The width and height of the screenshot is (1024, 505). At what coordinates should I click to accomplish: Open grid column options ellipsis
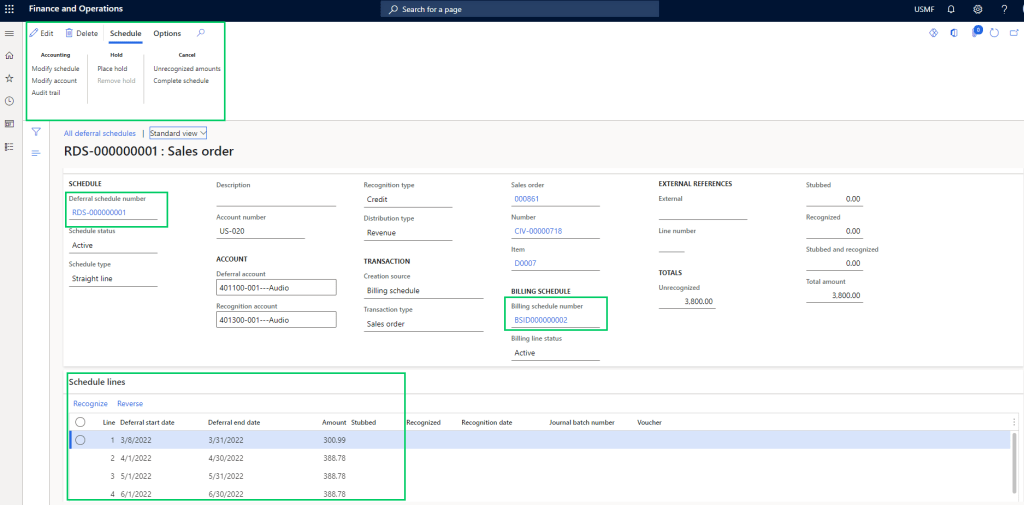coord(1014,422)
